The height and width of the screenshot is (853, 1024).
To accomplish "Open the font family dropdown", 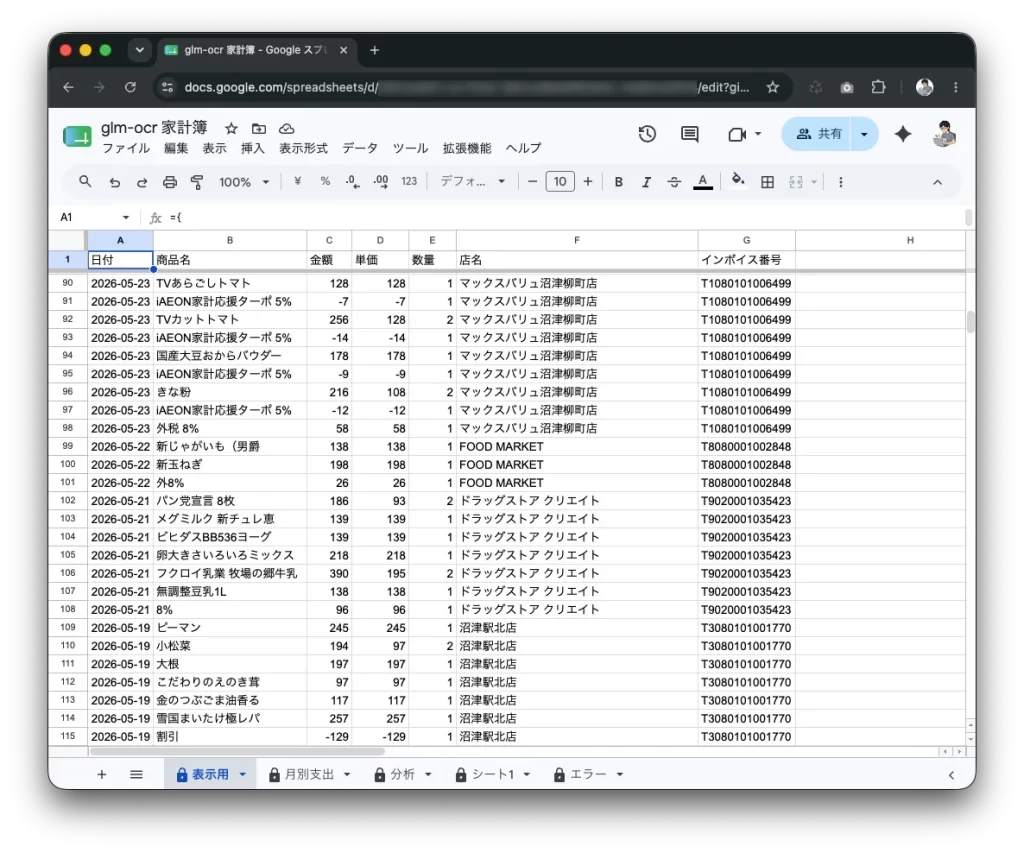I will (x=473, y=182).
